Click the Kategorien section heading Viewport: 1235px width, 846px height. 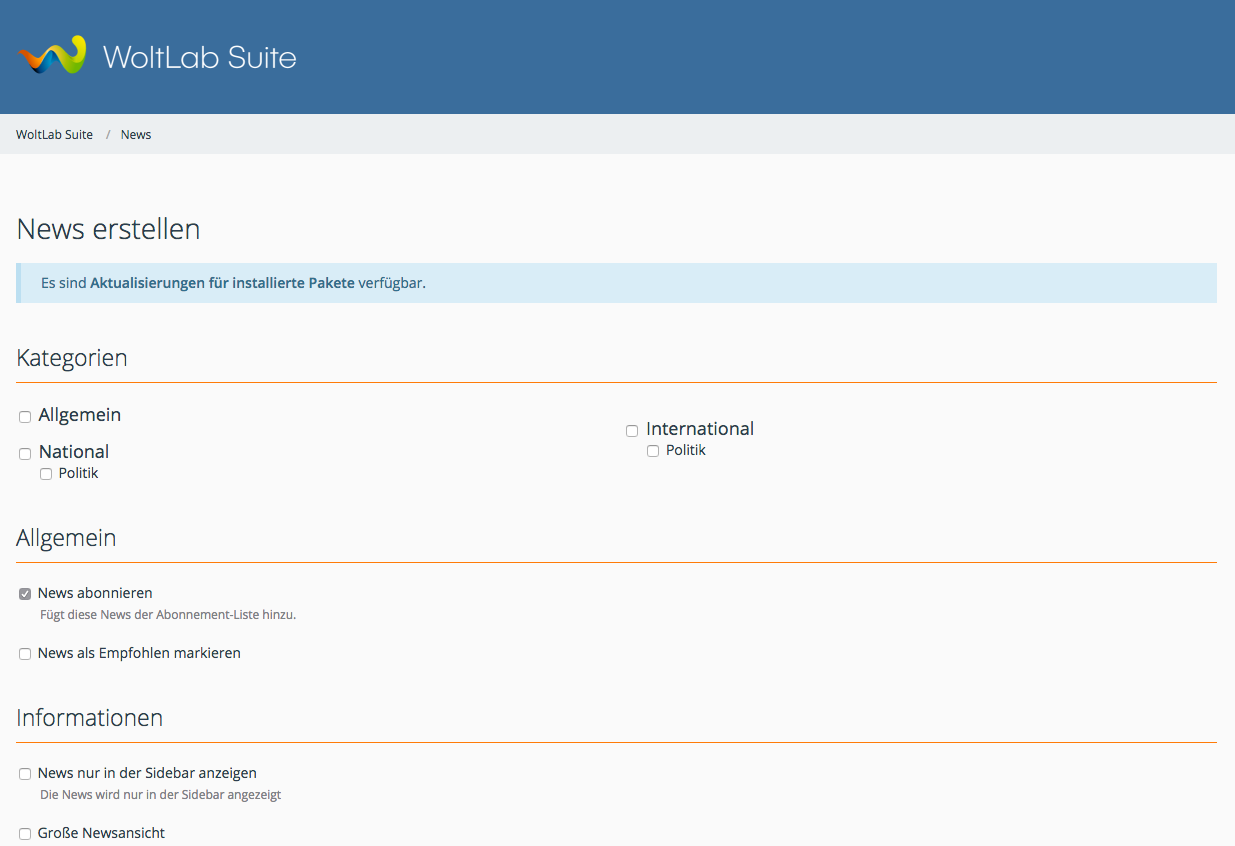click(72, 358)
